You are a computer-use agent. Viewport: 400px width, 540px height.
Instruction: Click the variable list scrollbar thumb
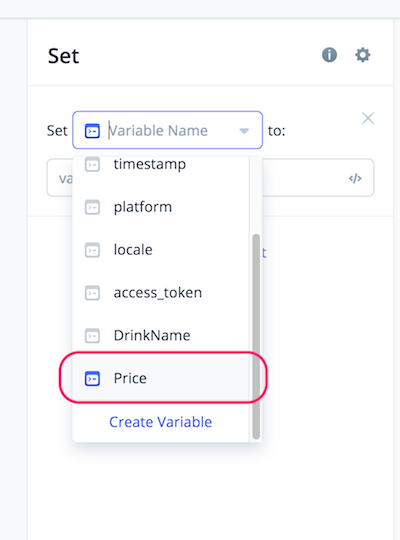point(256,336)
